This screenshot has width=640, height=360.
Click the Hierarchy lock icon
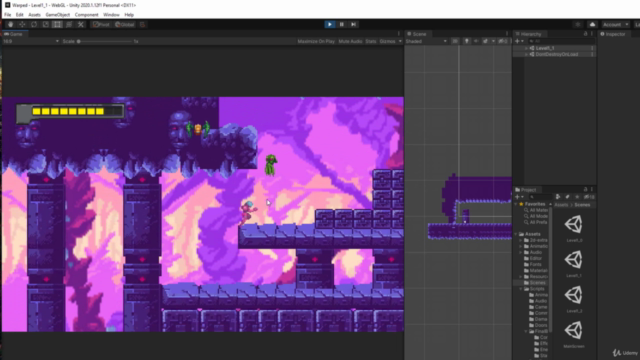585,34
